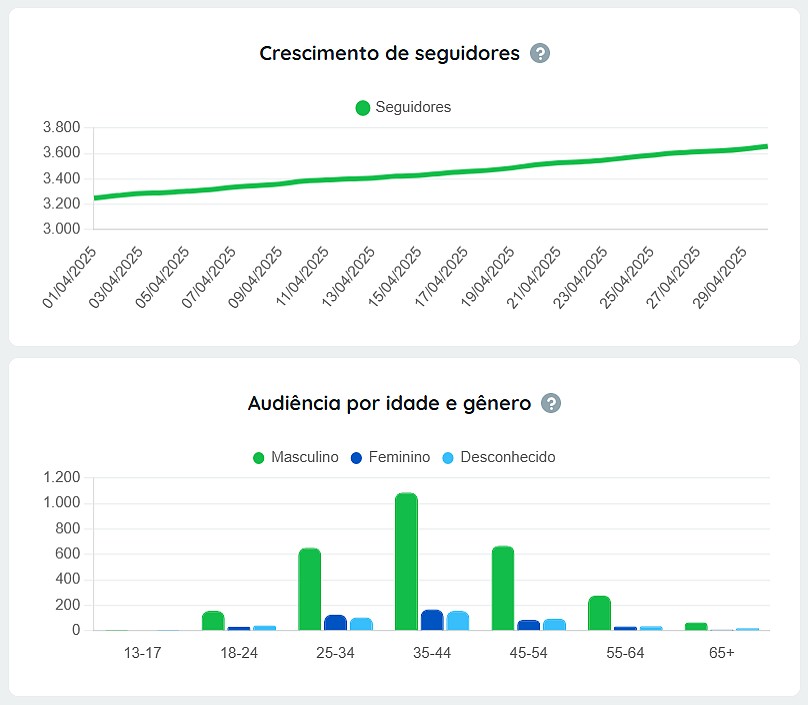The width and height of the screenshot is (808, 705).
Task: Click the 3.600 axis value
Action: pyautogui.click(x=61, y=153)
